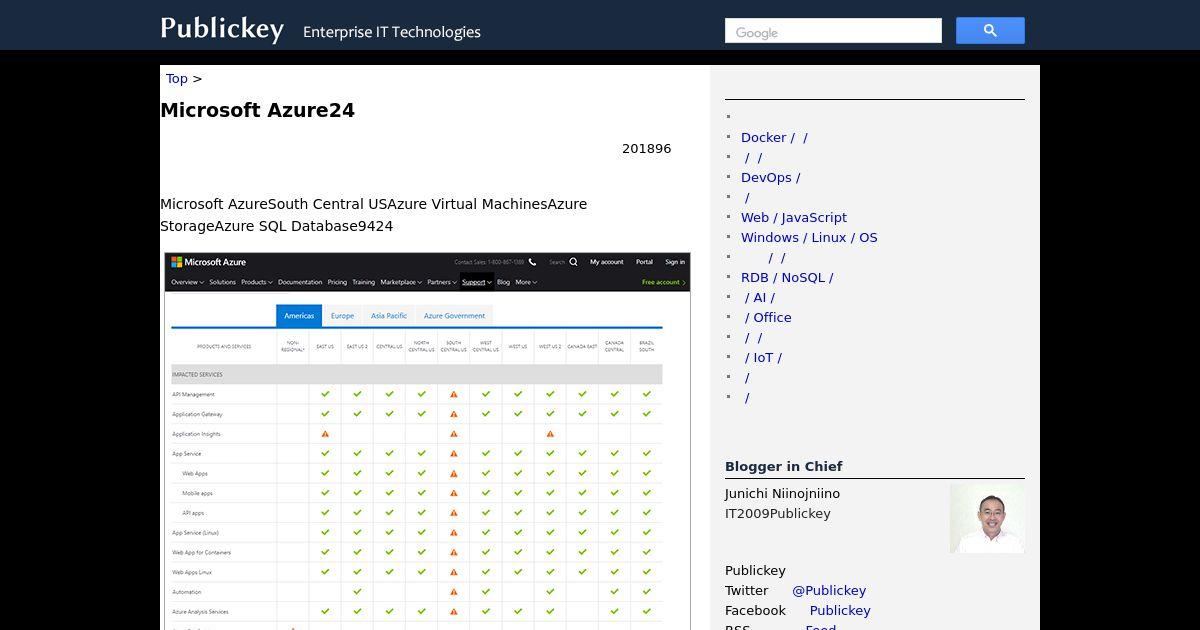Select the Europe tab in Azure screenshot
Image resolution: width=1200 pixels, height=630 pixels.
342,316
